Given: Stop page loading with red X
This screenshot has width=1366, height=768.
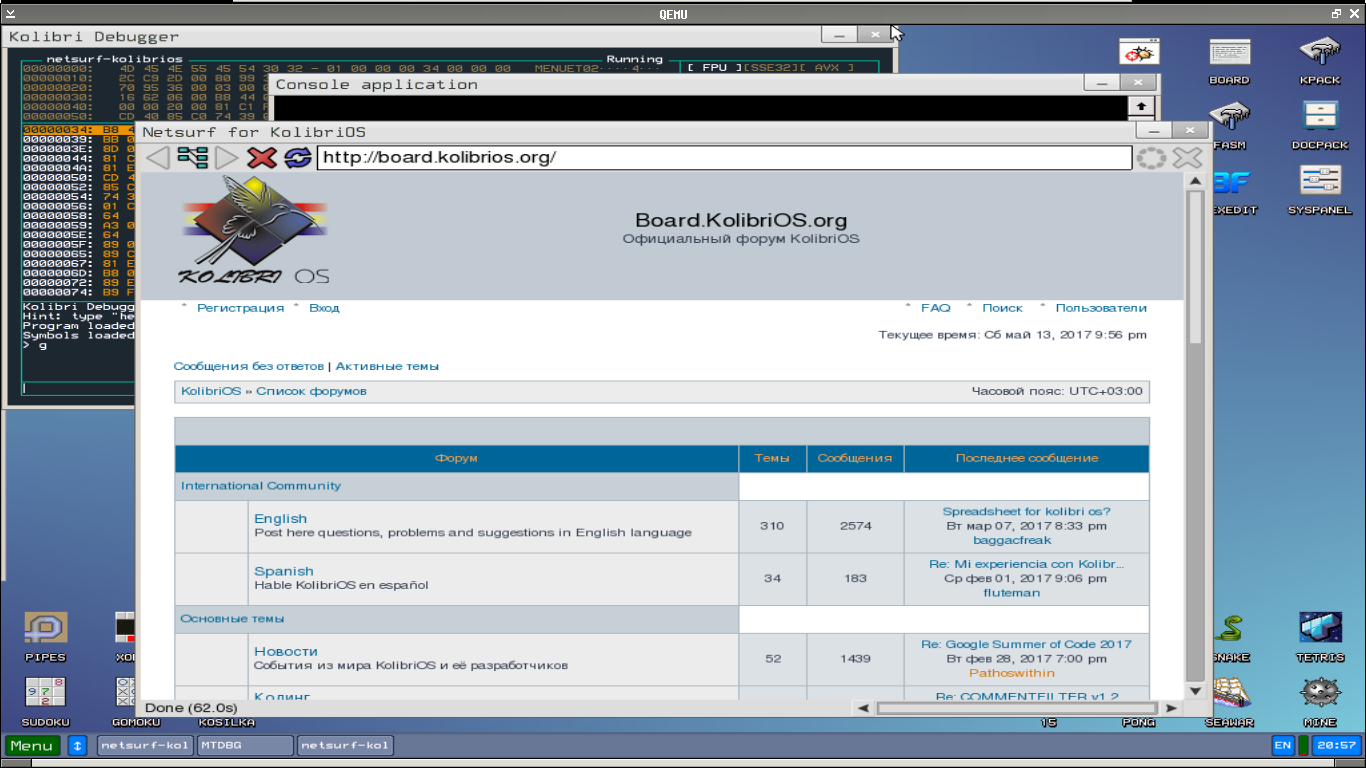Looking at the screenshot, I should pos(262,158).
